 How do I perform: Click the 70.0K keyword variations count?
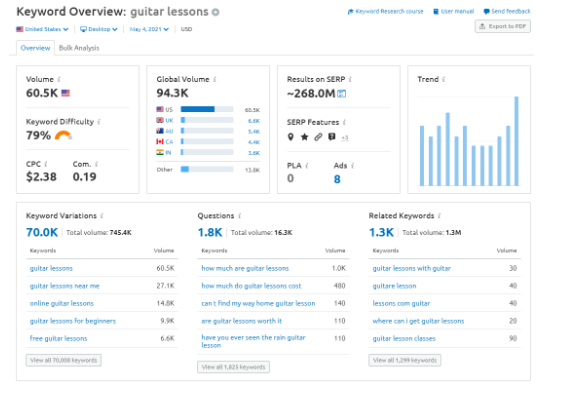click(x=42, y=232)
